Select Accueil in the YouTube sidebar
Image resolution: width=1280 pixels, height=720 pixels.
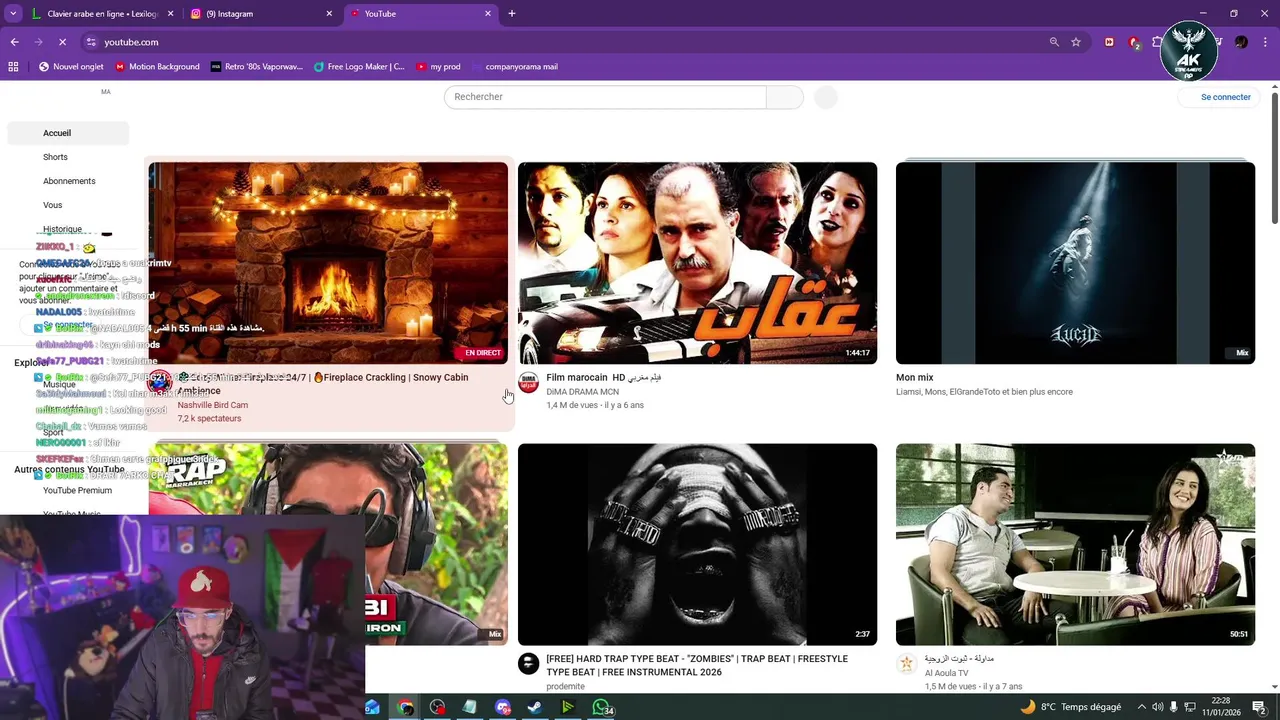click(x=68, y=133)
